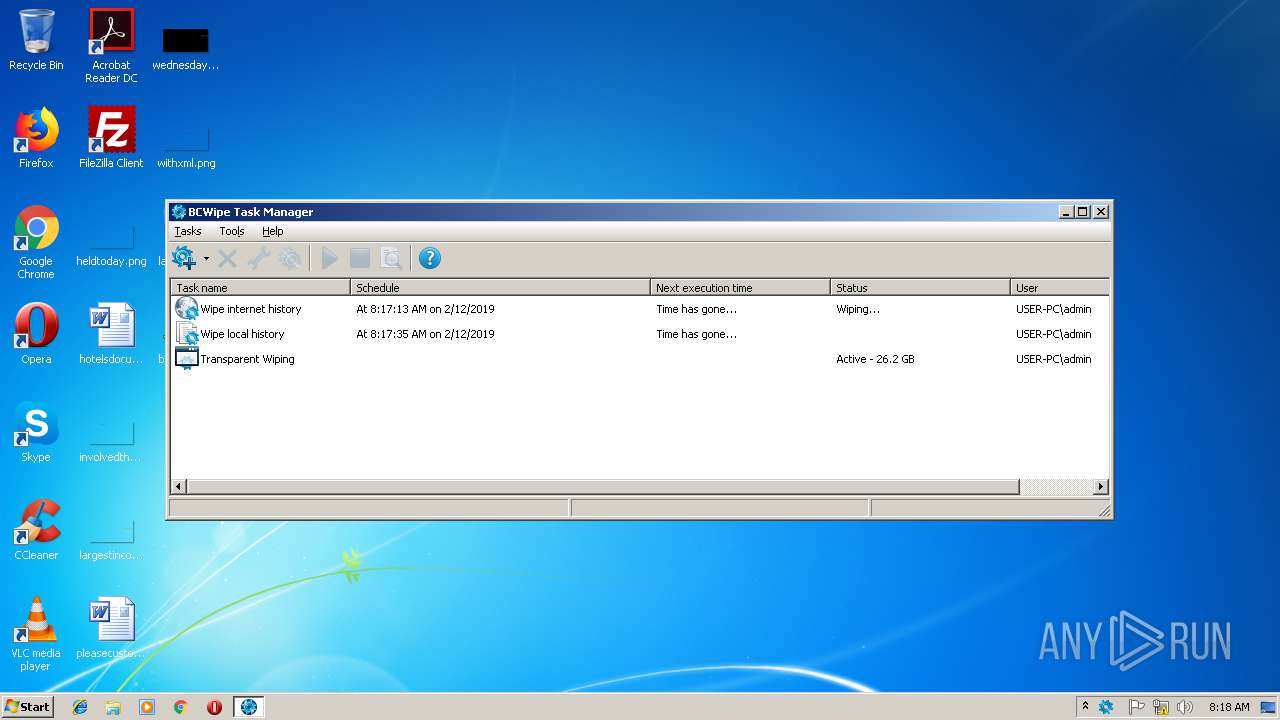Sort by the Task name column header

(261, 287)
